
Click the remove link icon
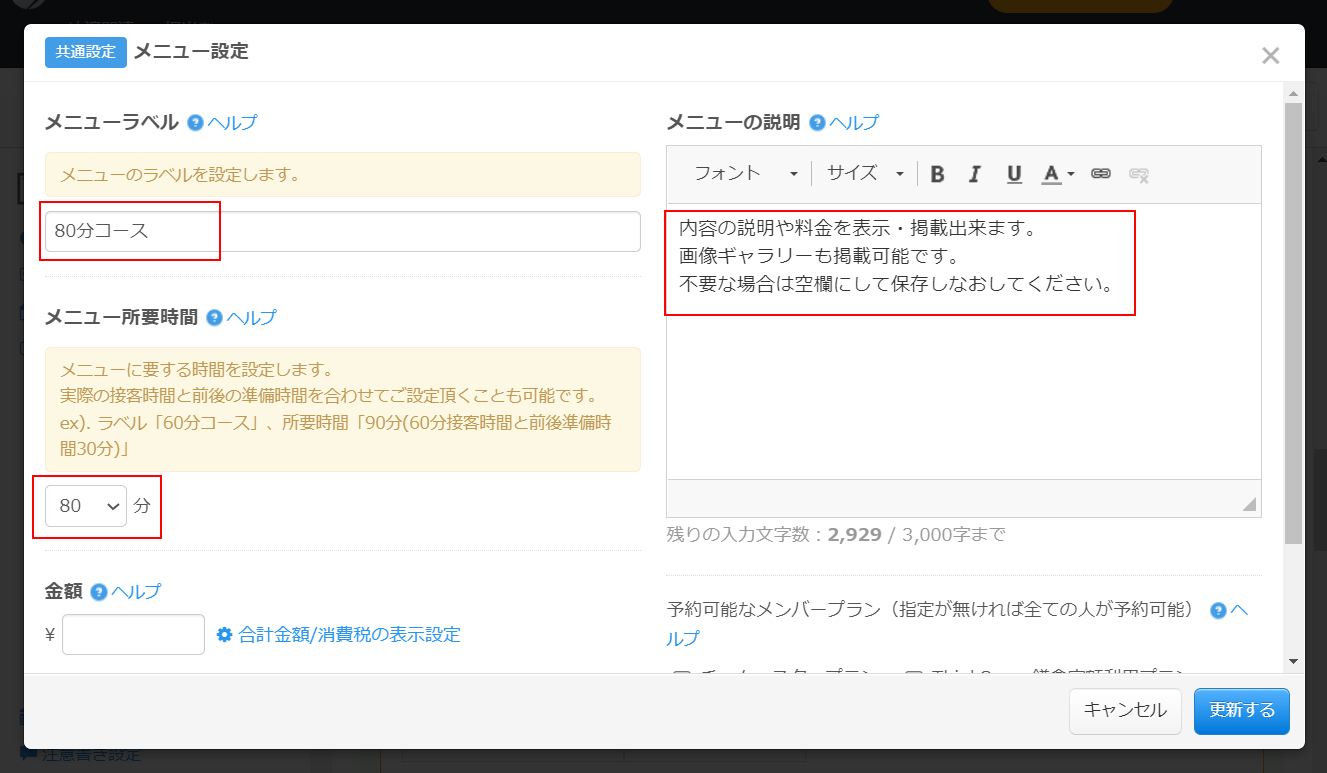pos(1138,174)
